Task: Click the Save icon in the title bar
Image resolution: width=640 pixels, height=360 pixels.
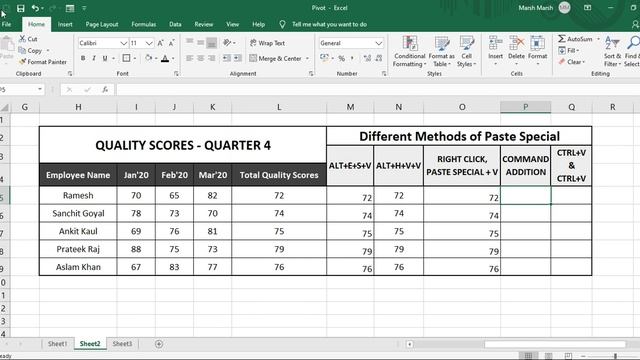Action: point(20,8)
